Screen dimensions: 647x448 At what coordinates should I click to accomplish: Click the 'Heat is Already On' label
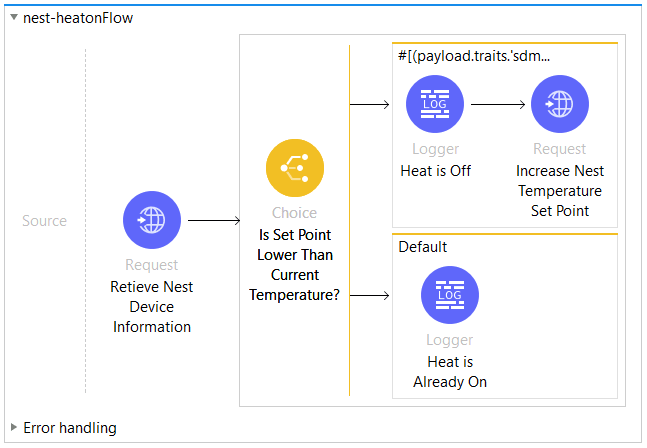[x=450, y=372]
